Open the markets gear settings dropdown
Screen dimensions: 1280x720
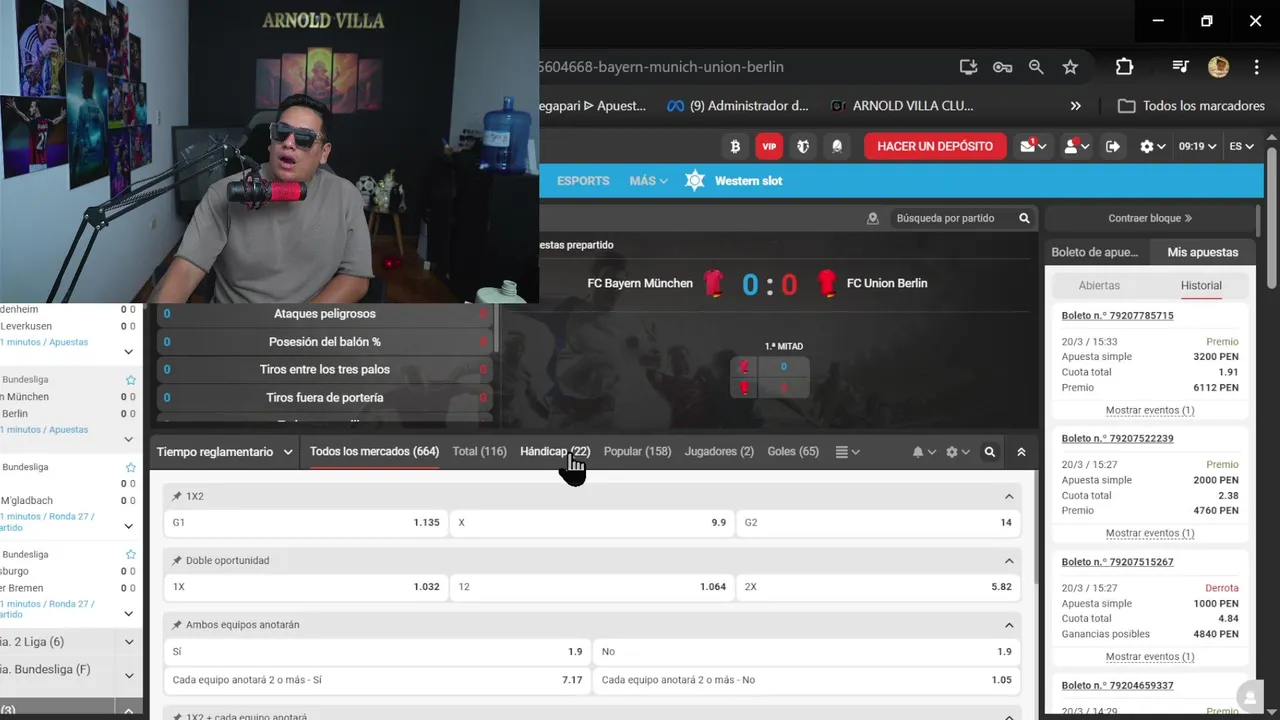pyautogui.click(x=958, y=452)
